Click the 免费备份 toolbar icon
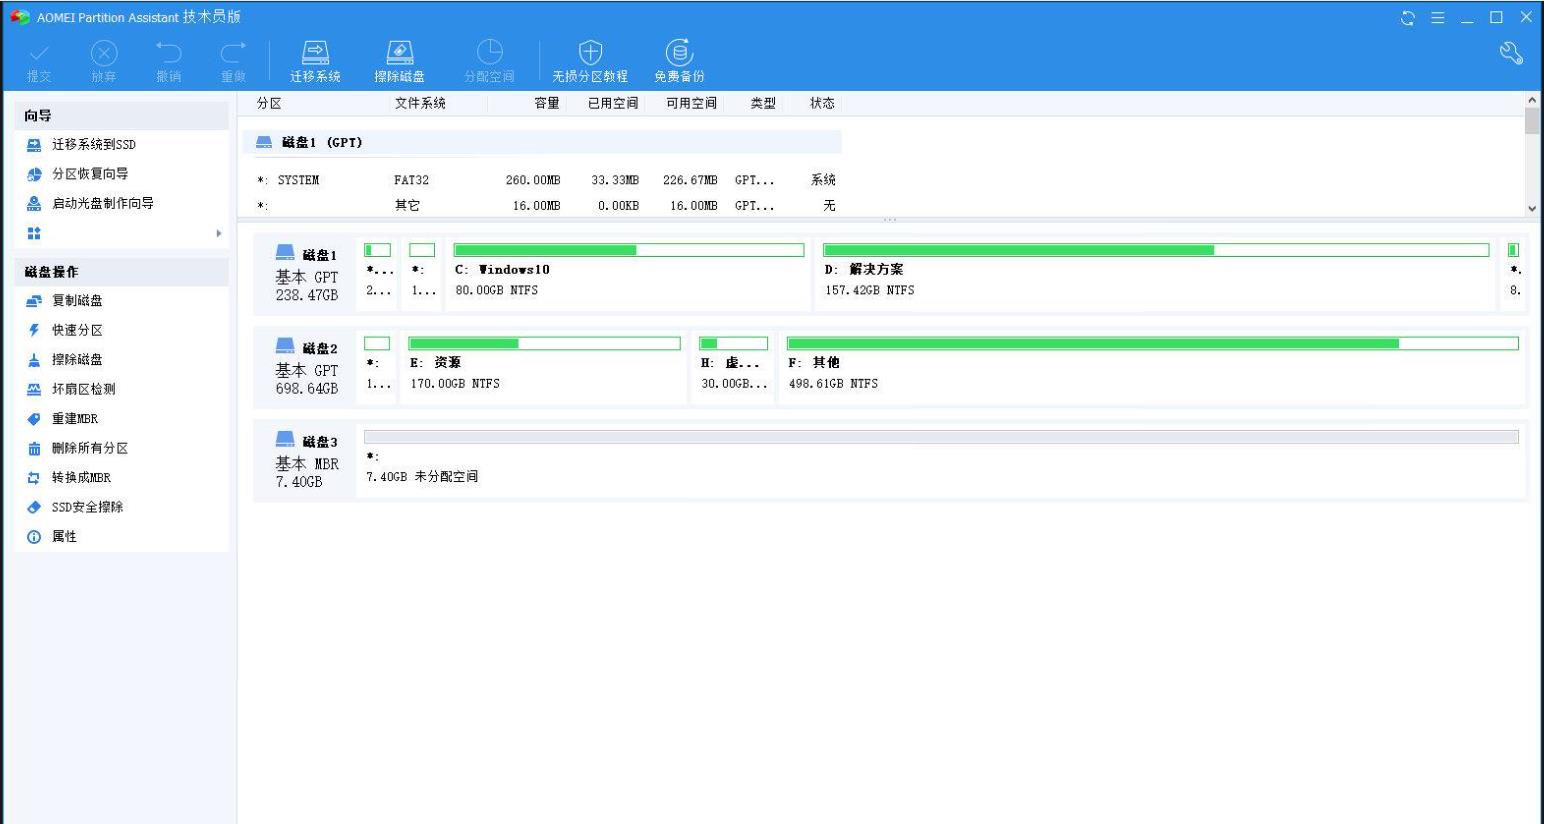The image size is (1544, 824). pos(679,53)
